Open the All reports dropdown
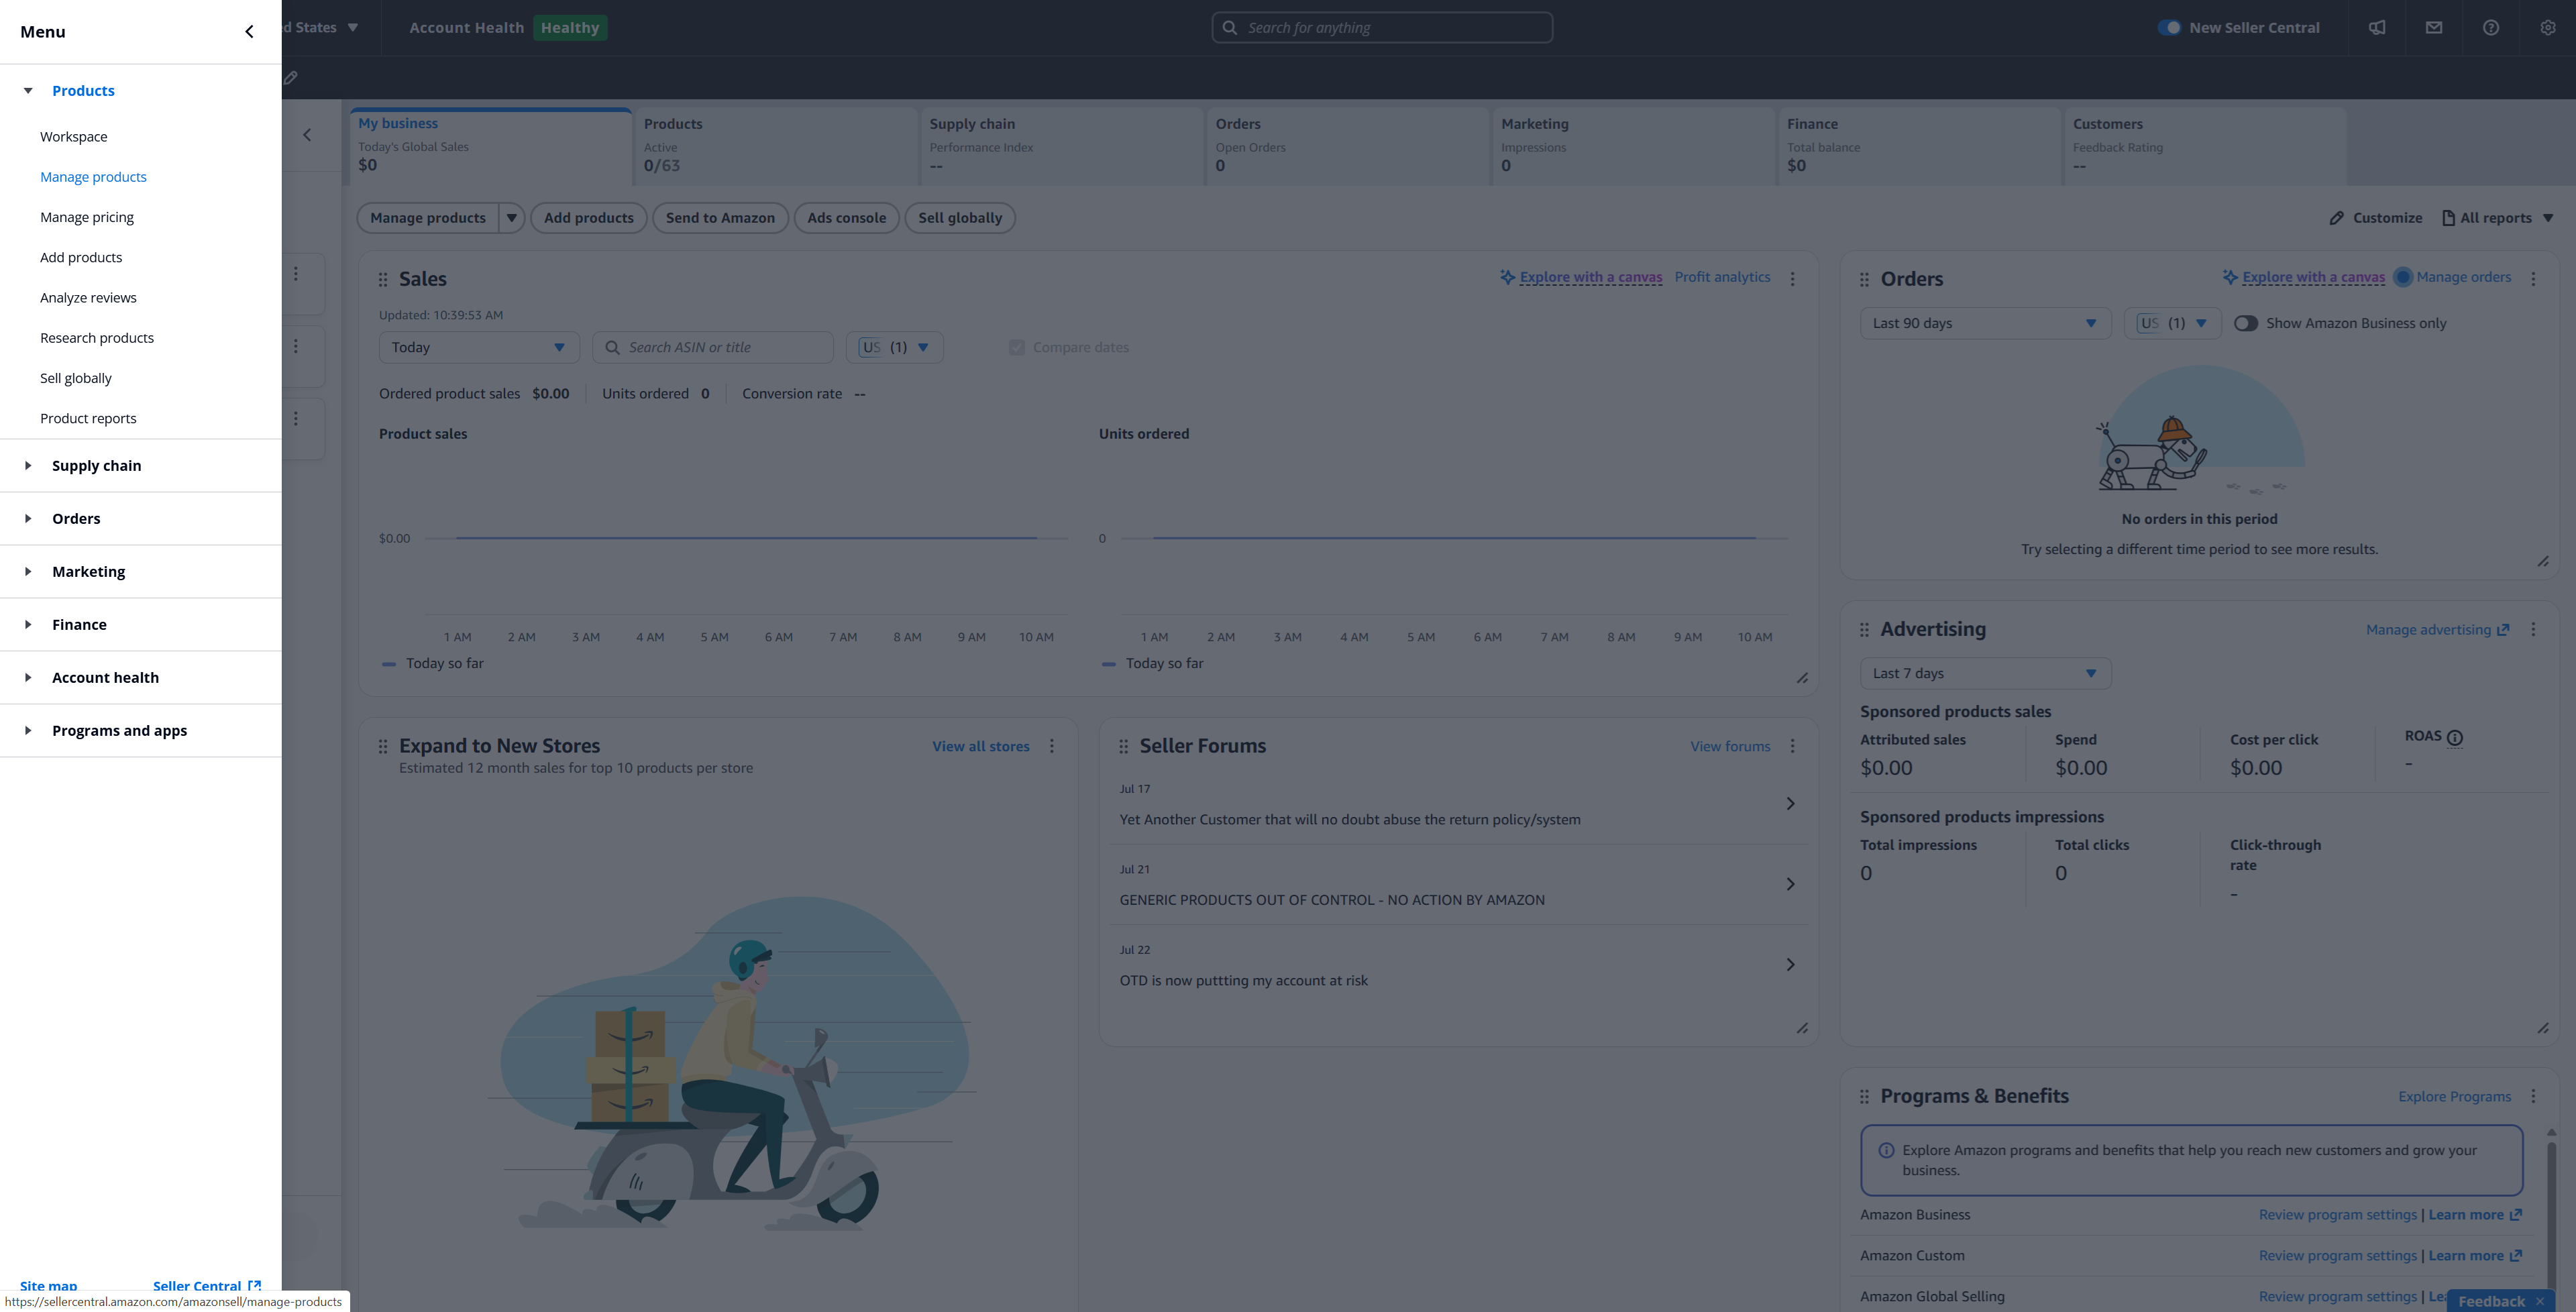The height and width of the screenshot is (1312, 2576). click(2497, 218)
